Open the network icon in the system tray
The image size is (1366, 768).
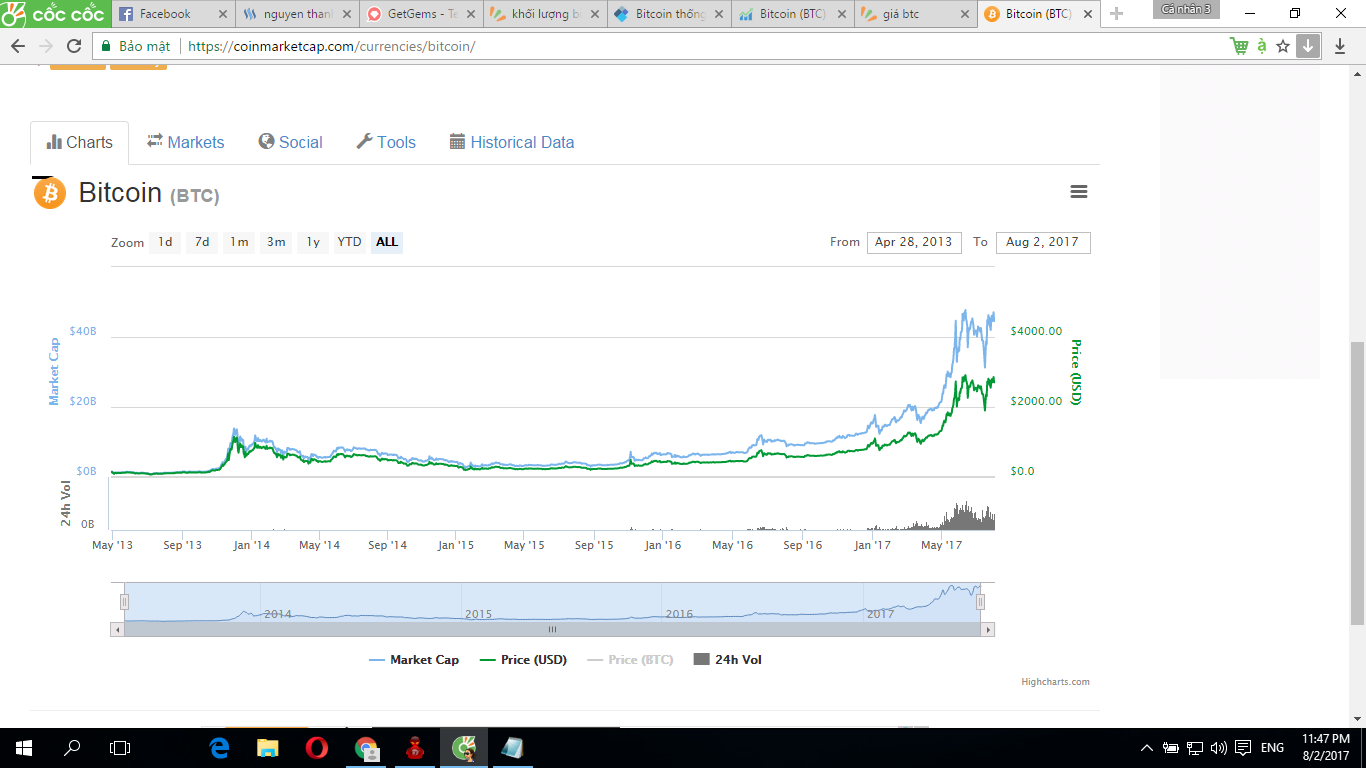(x=1194, y=748)
